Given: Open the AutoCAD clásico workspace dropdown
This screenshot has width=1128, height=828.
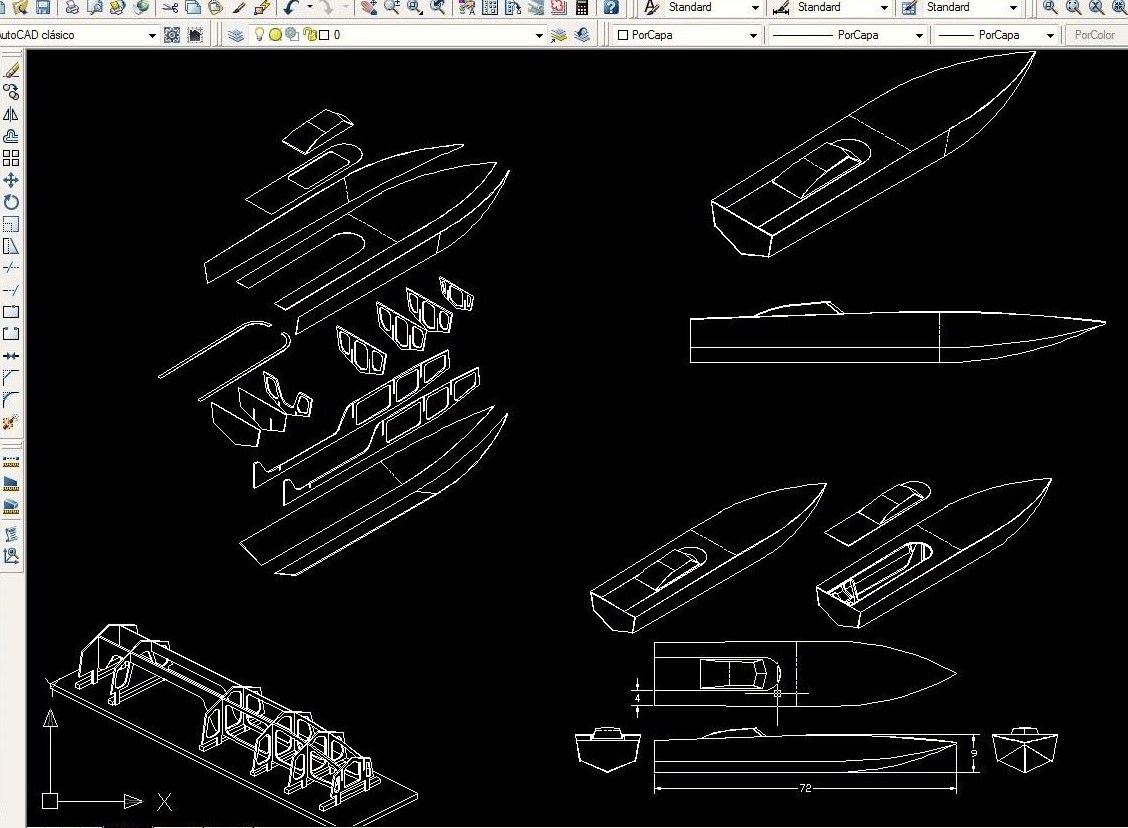Looking at the screenshot, I should pos(152,35).
